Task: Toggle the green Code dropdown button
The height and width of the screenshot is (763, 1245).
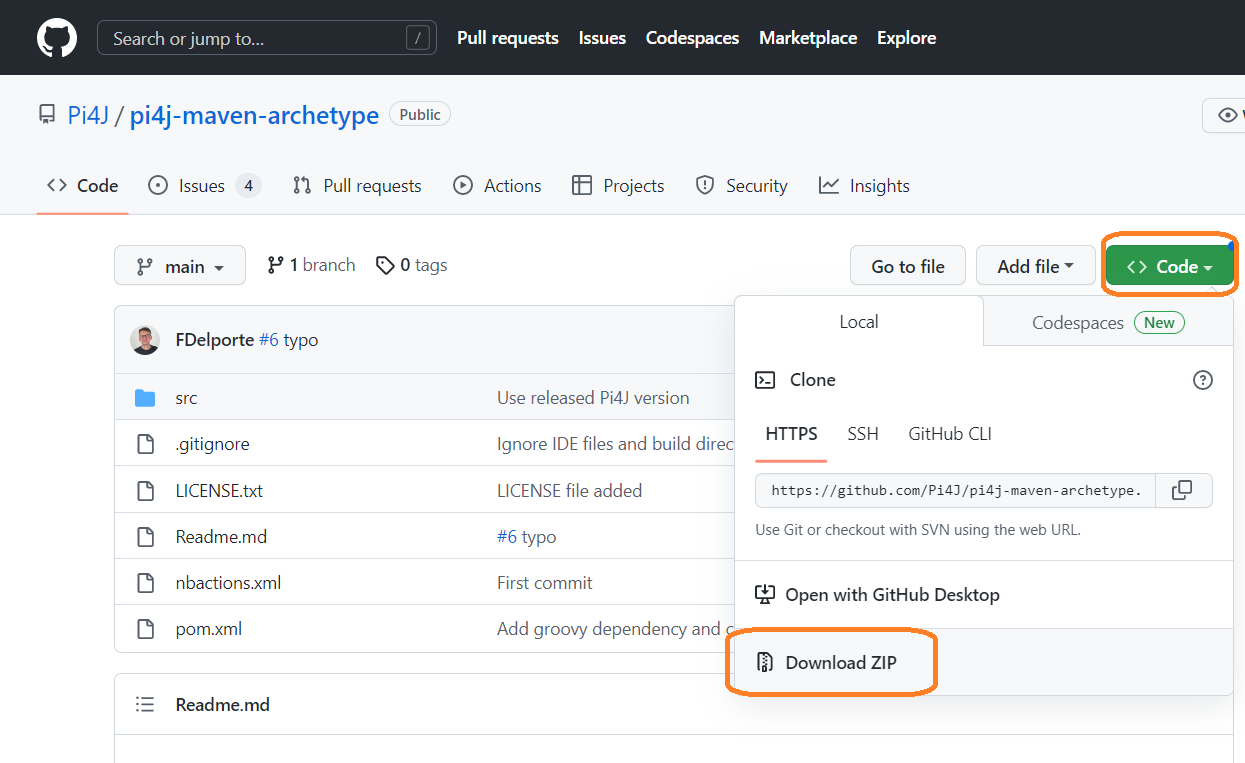Action: 1169,266
